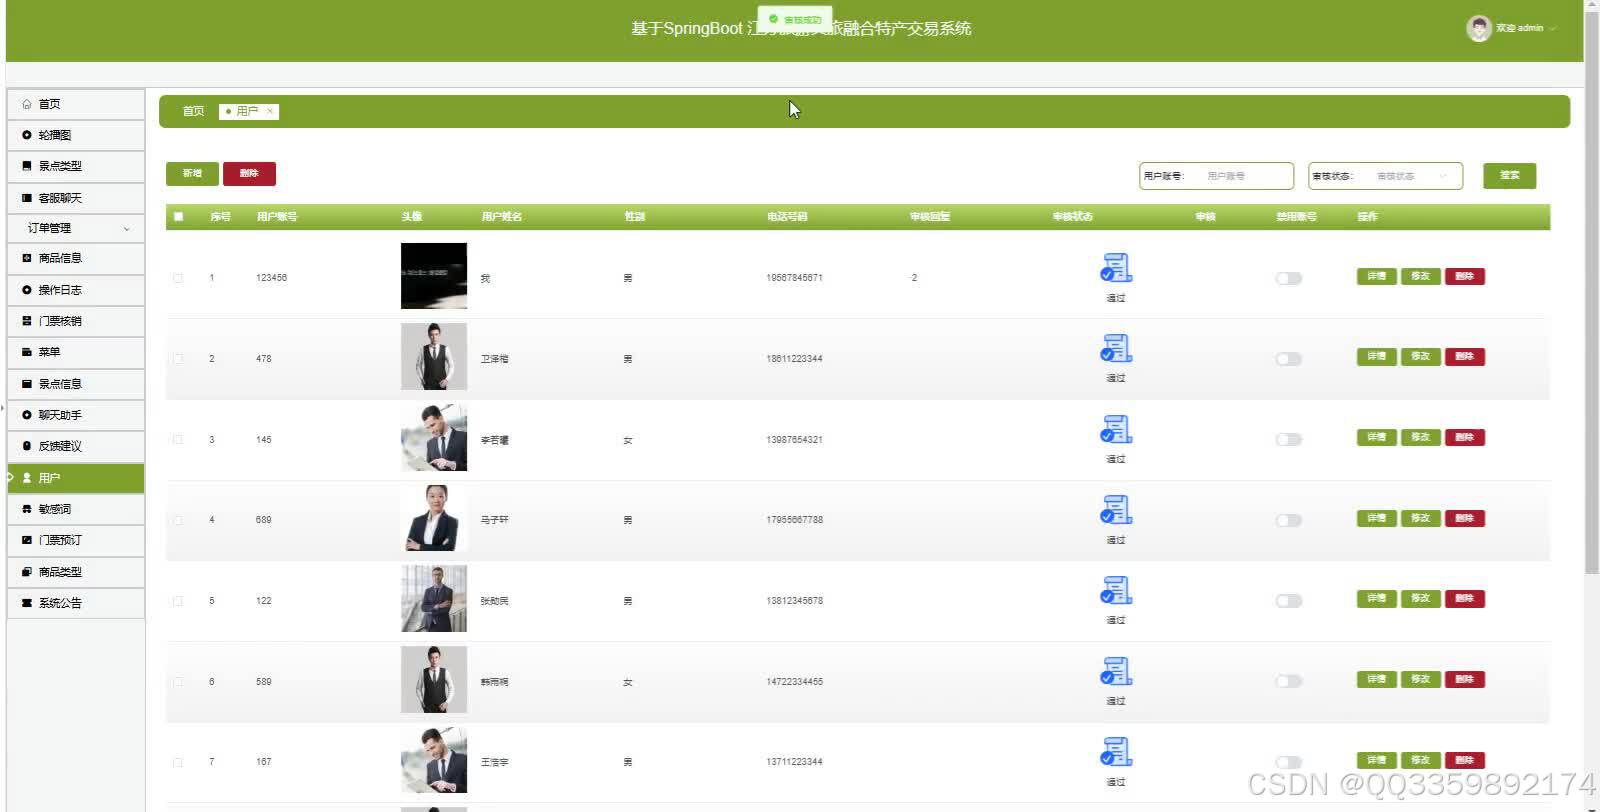Image resolution: width=1600 pixels, height=812 pixels.
Task: Click the audit document icon for user 123456
Action: click(1116, 268)
